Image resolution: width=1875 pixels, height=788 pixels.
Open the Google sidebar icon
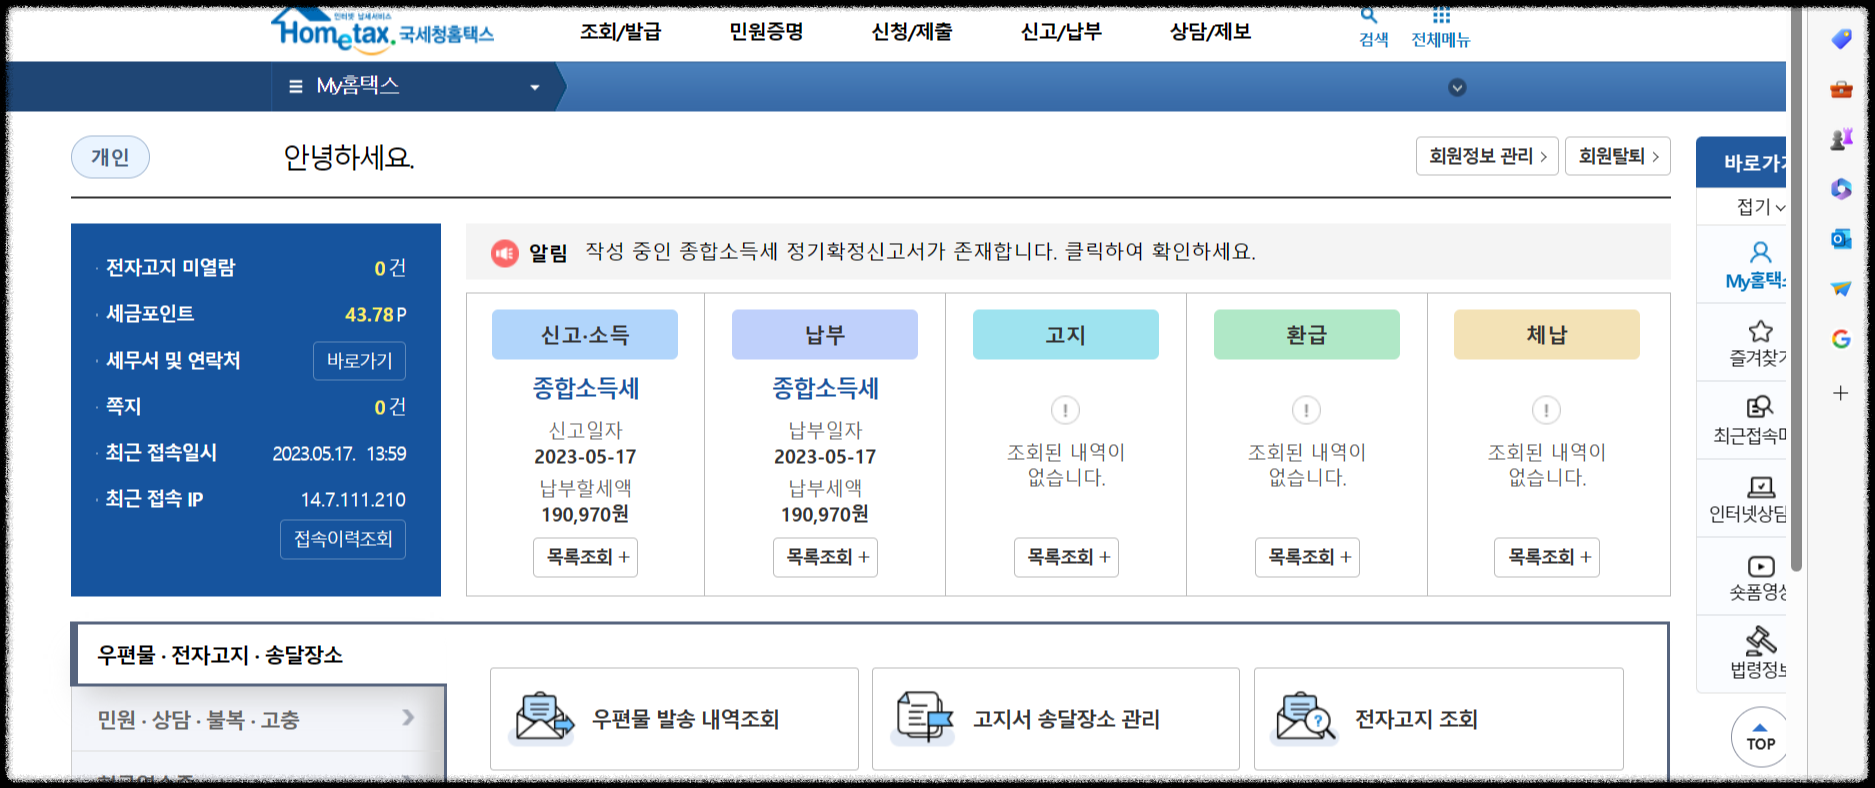coord(1841,339)
